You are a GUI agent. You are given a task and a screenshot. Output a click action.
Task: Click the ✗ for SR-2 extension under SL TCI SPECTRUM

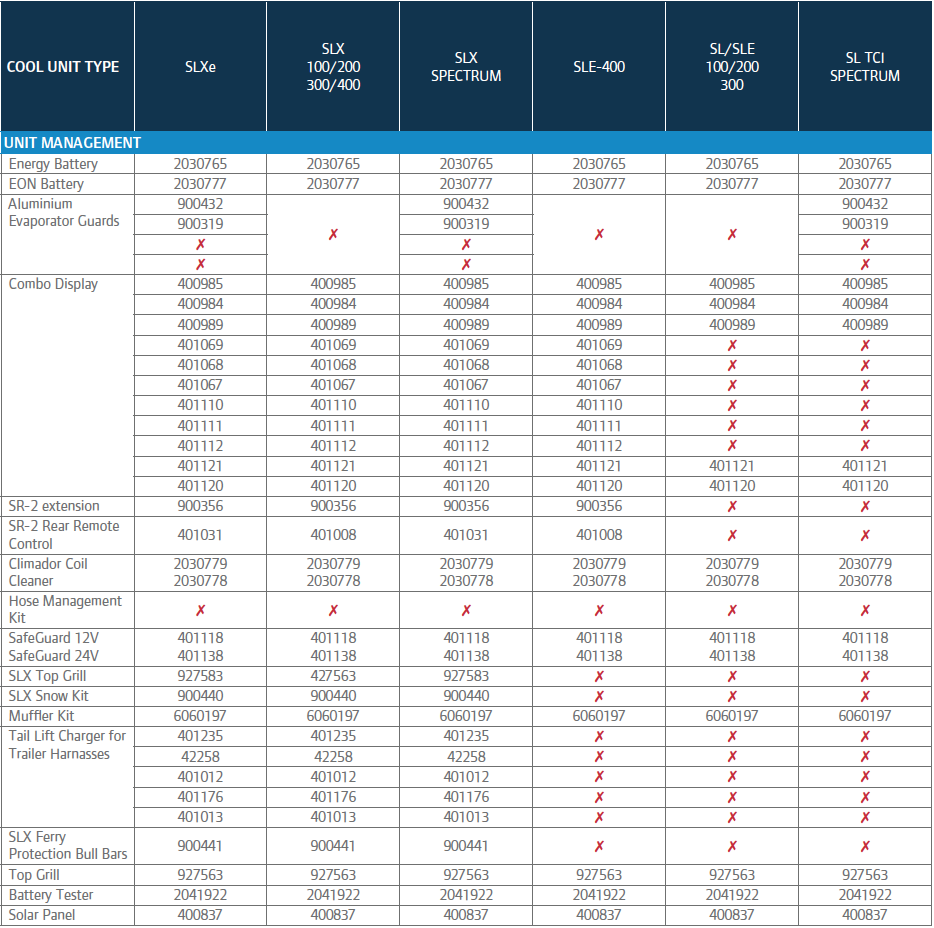[x=864, y=506]
